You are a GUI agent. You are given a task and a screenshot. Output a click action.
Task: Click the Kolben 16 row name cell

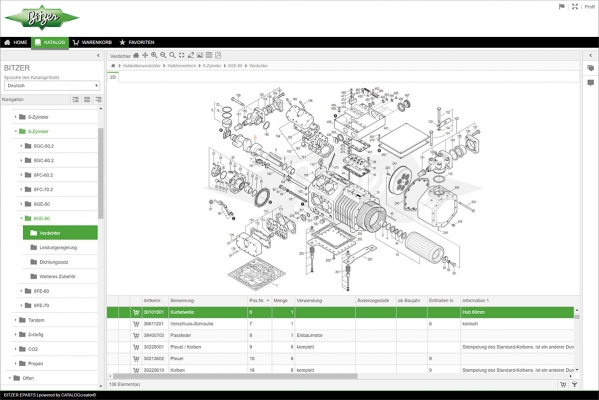click(208, 370)
